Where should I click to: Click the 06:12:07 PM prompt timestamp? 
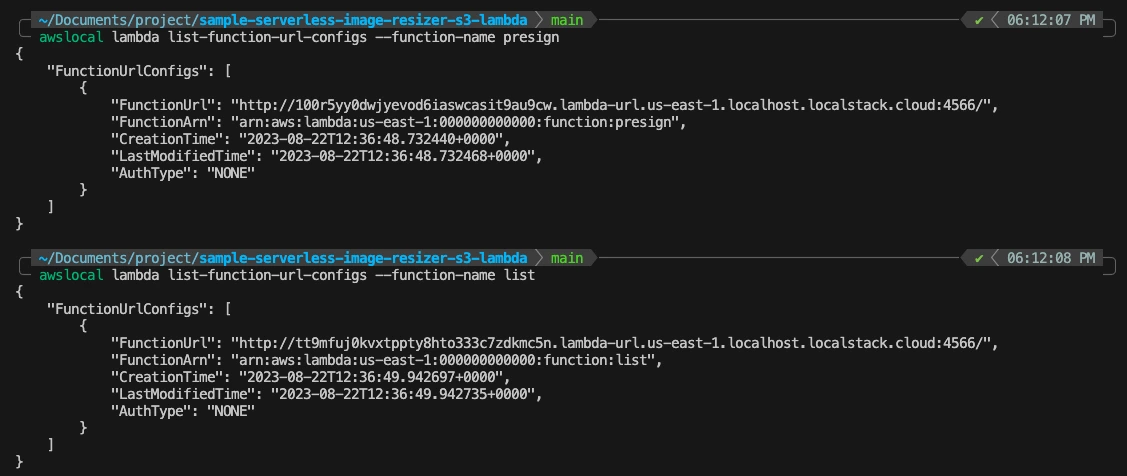point(1045,20)
